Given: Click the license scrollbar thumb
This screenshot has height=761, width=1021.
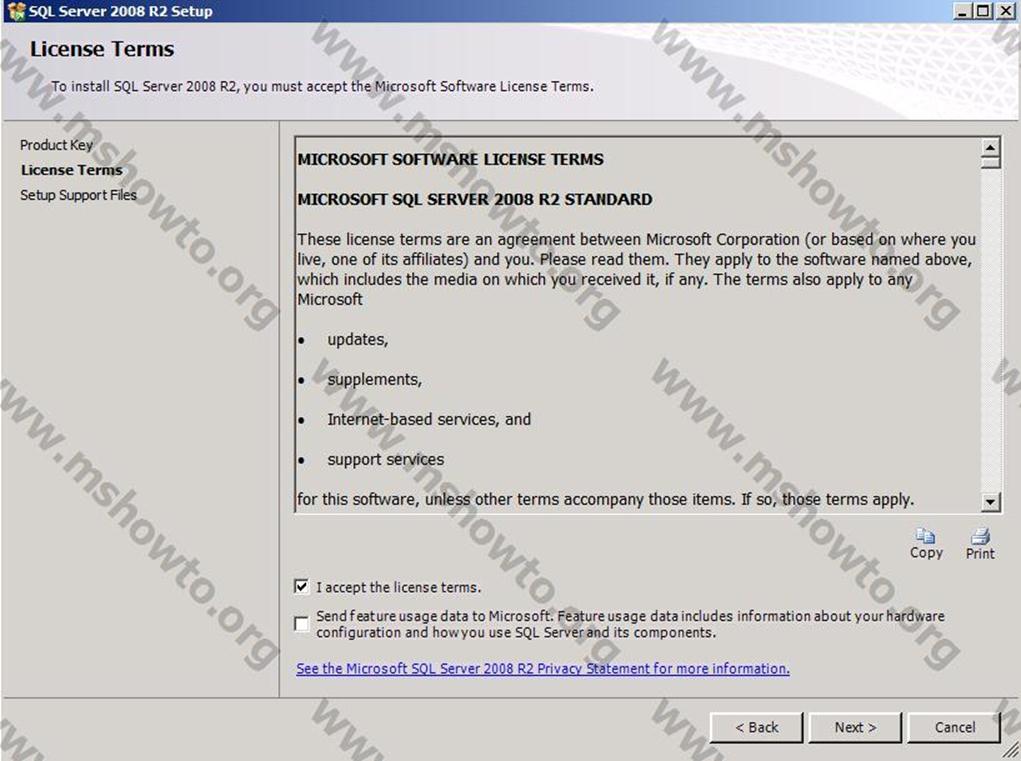Looking at the screenshot, I should point(990,162).
